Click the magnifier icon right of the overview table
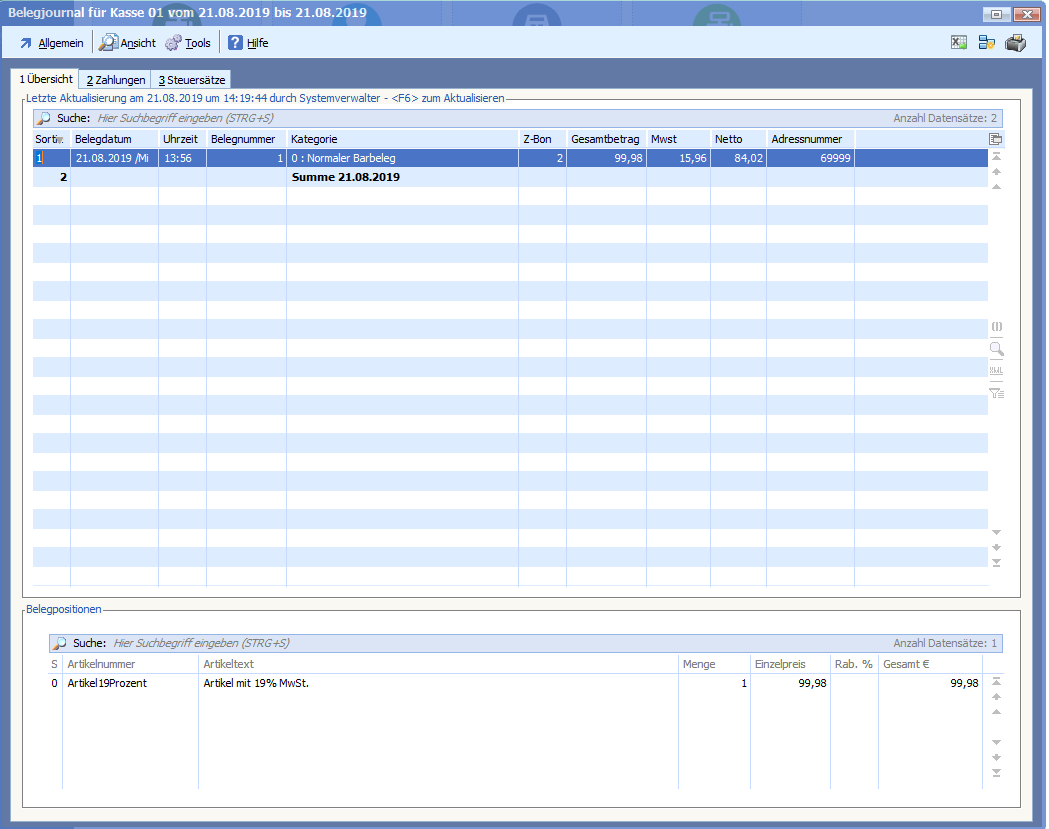 (996, 349)
